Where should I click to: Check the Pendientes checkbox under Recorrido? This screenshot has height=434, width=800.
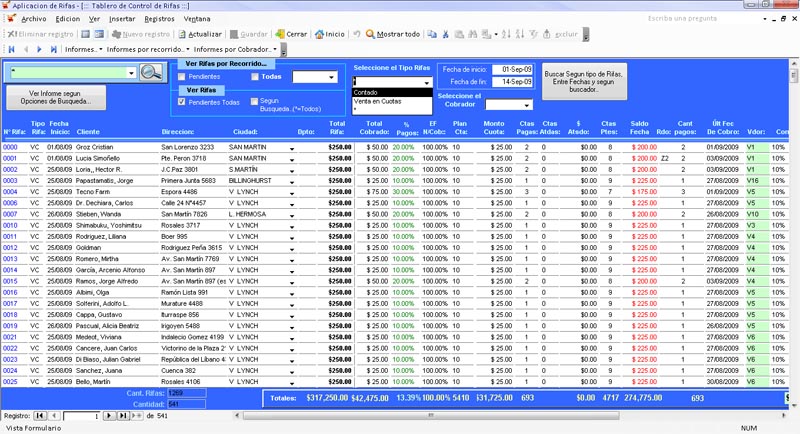pyautogui.click(x=182, y=76)
